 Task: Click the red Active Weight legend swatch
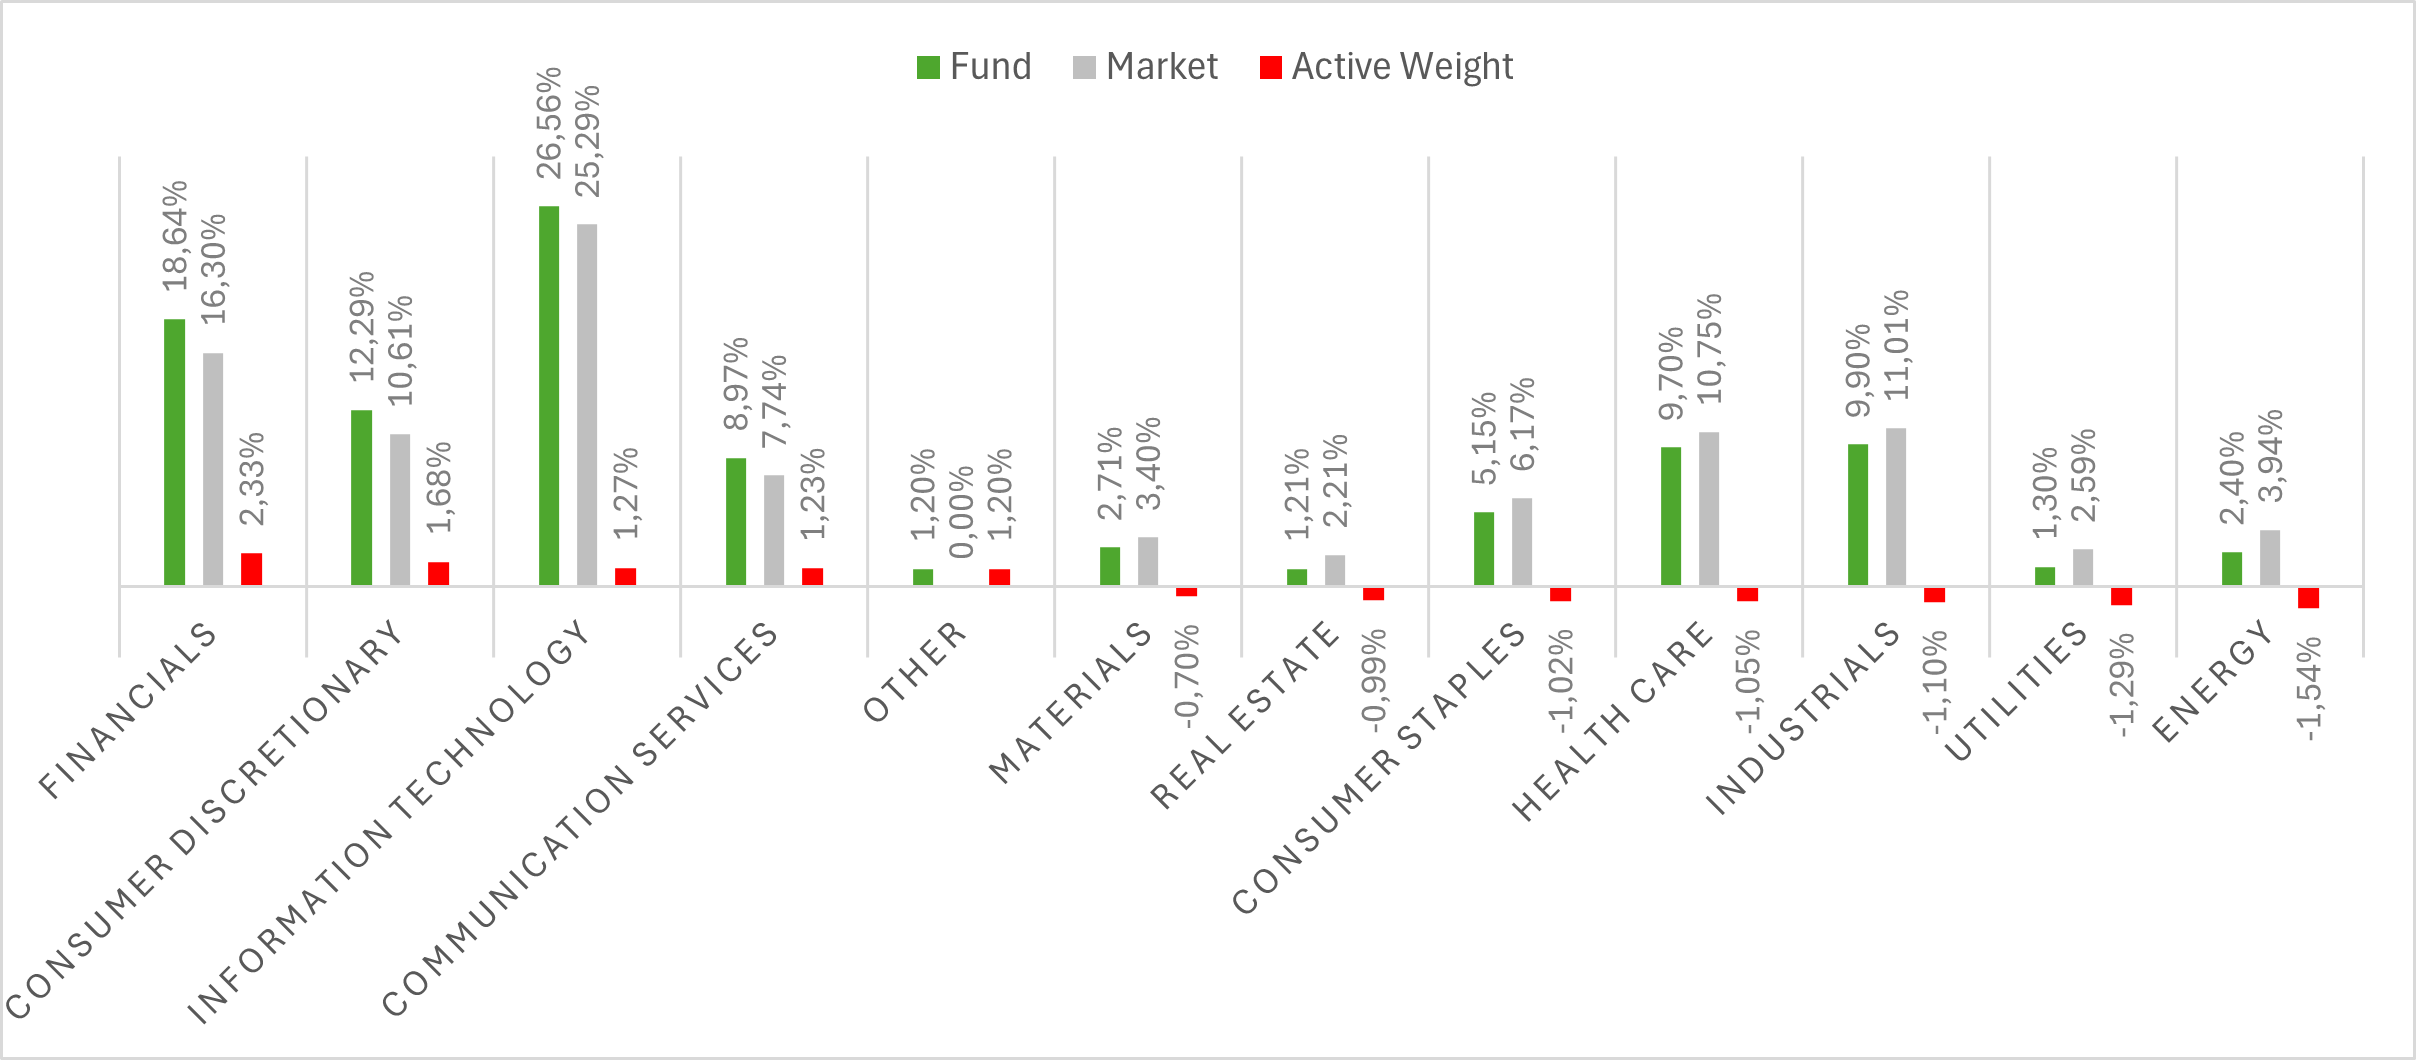coord(1270,68)
